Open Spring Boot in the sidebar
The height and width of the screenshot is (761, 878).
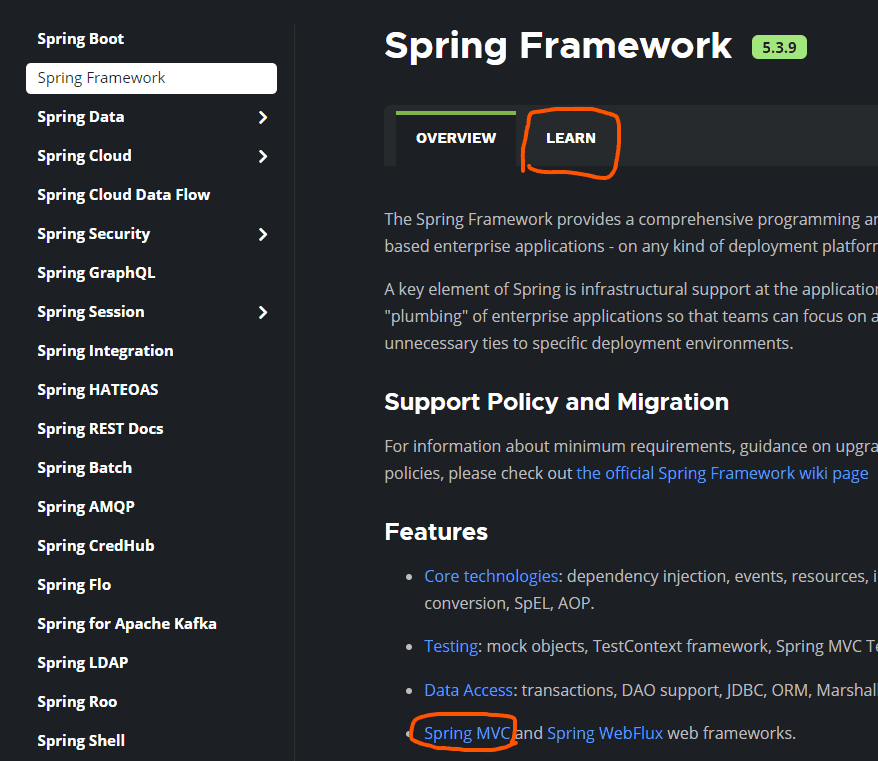click(x=81, y=39)
